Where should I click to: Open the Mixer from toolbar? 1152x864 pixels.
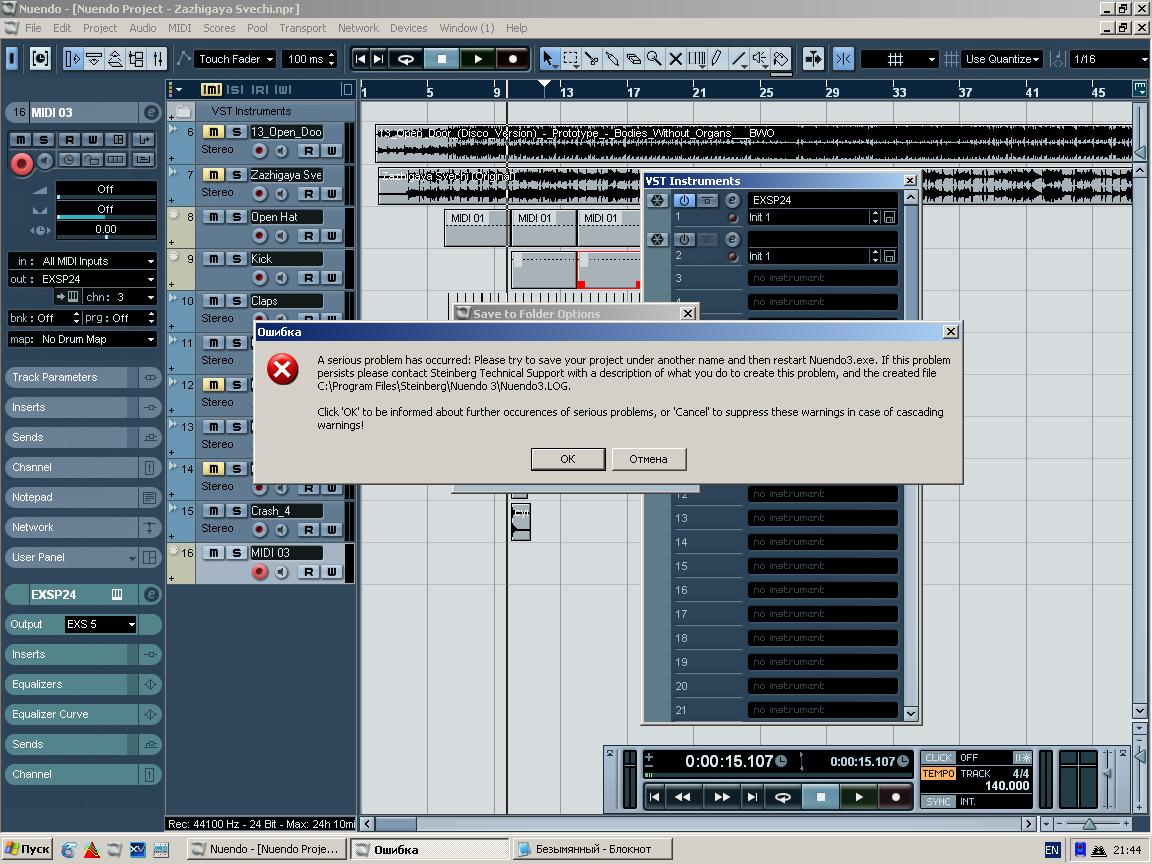tap(158, 59)
